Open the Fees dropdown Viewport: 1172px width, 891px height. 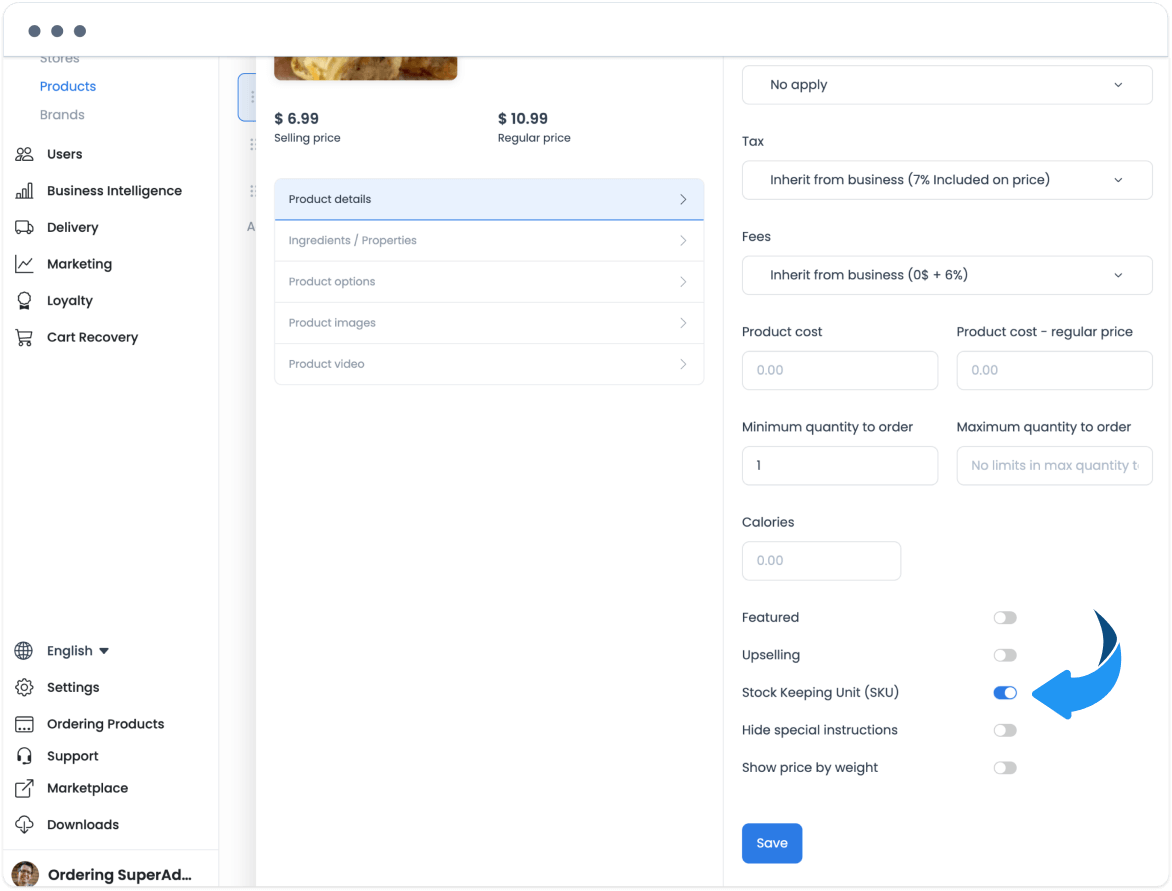[947, 274]
